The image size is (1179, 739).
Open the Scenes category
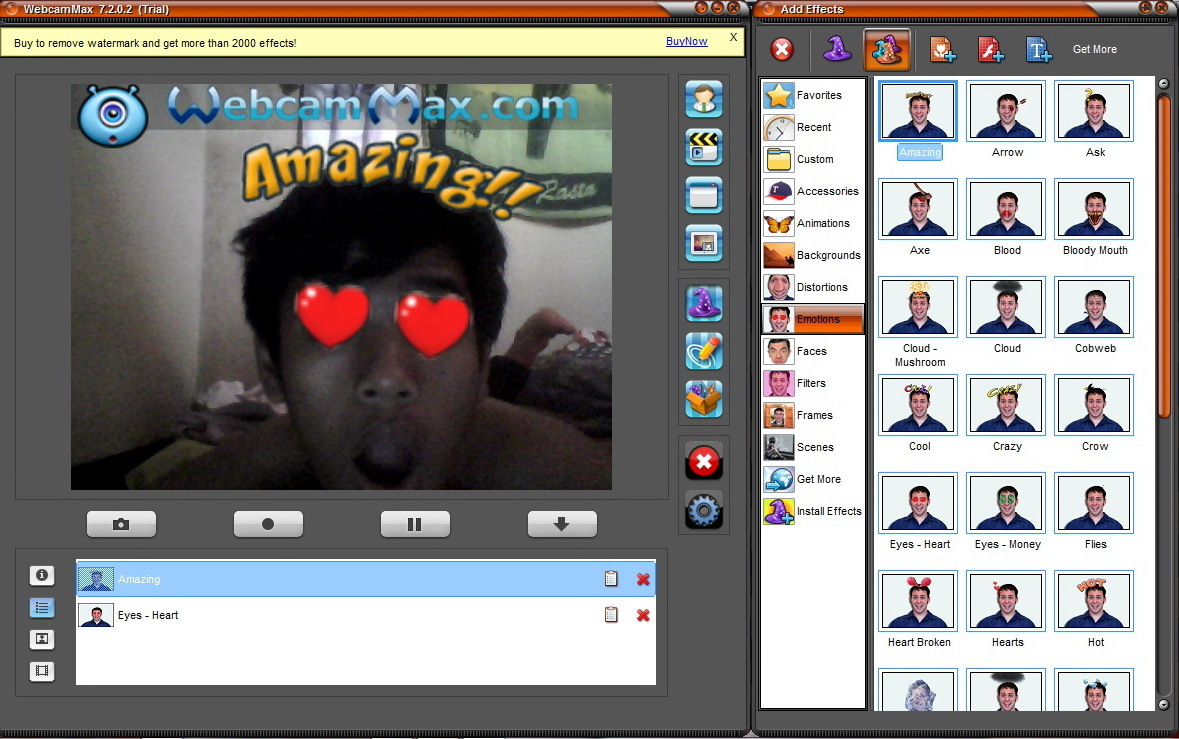pyautogui.click(x=813, y=447)
